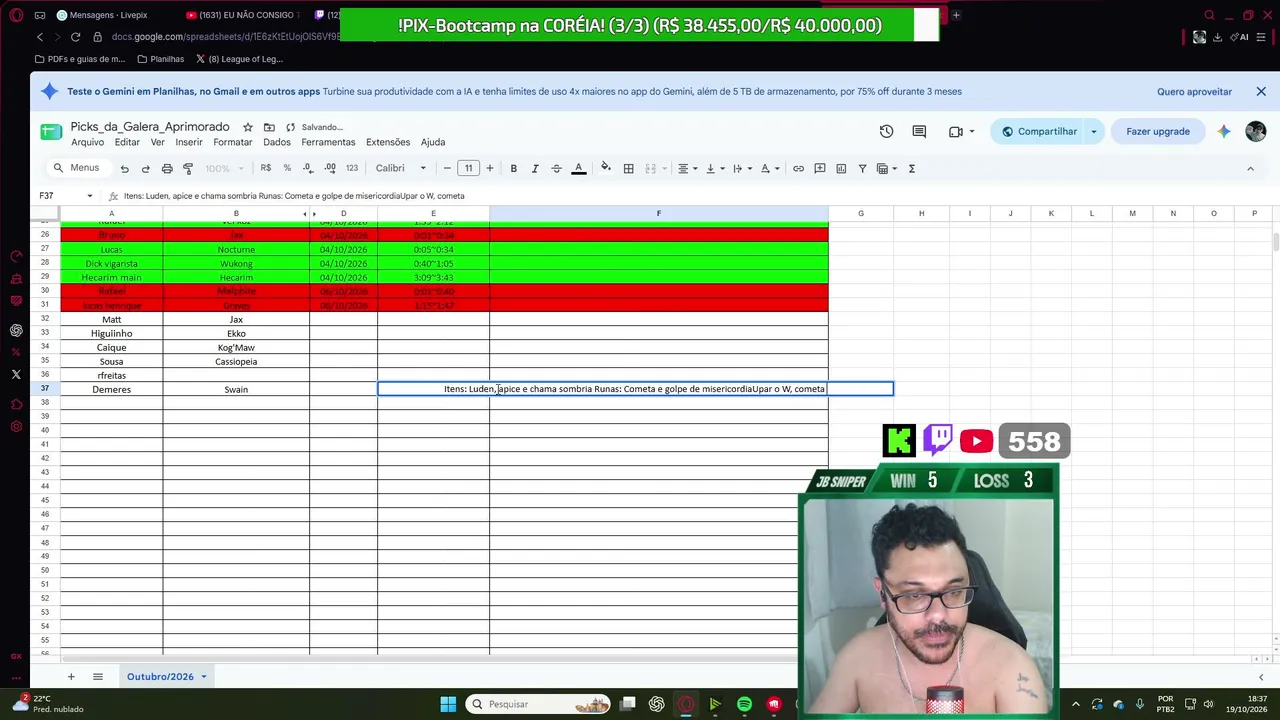The width and height of the screenshot is (1280, 720).
Task: Open the comments panel icon
Action: coord(919,131)
